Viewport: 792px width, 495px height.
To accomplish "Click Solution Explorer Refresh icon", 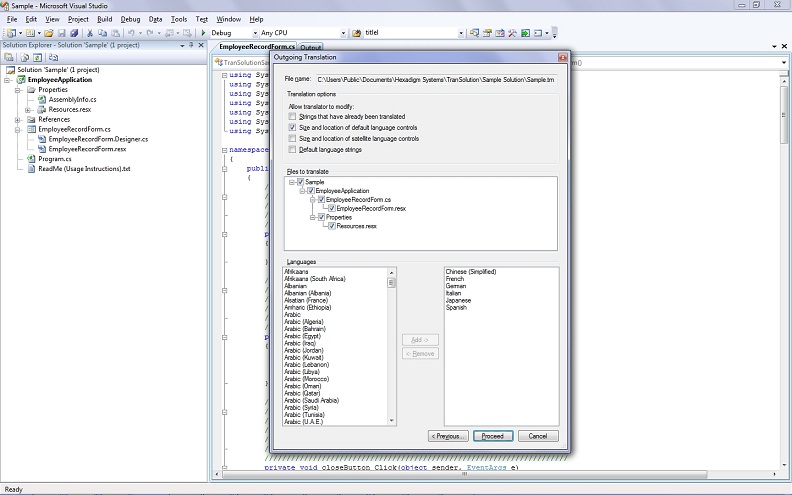I will tap(37, 57).
